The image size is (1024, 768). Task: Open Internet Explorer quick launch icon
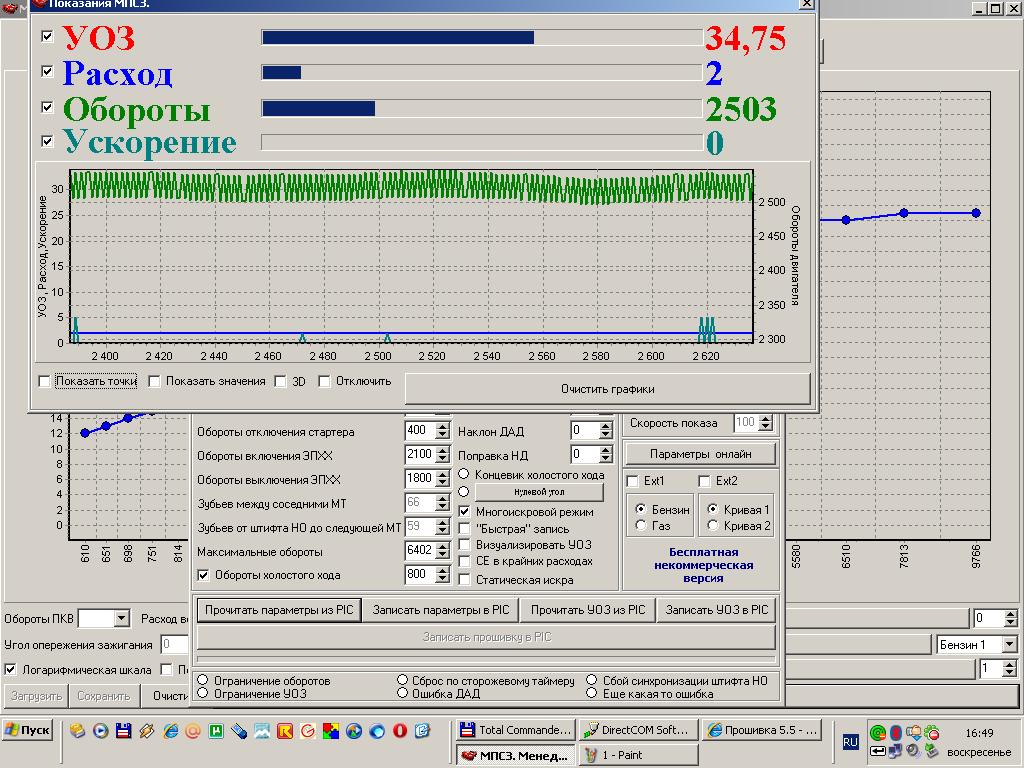170,731
